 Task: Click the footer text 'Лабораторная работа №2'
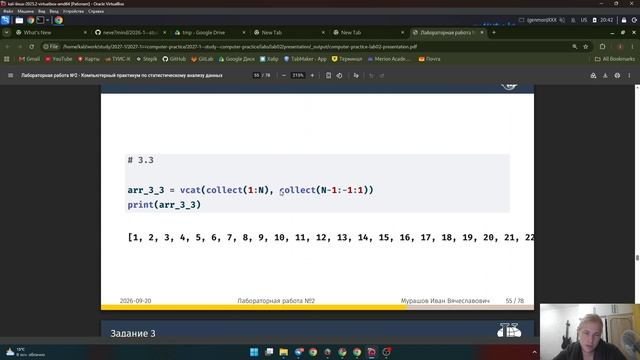276,301
